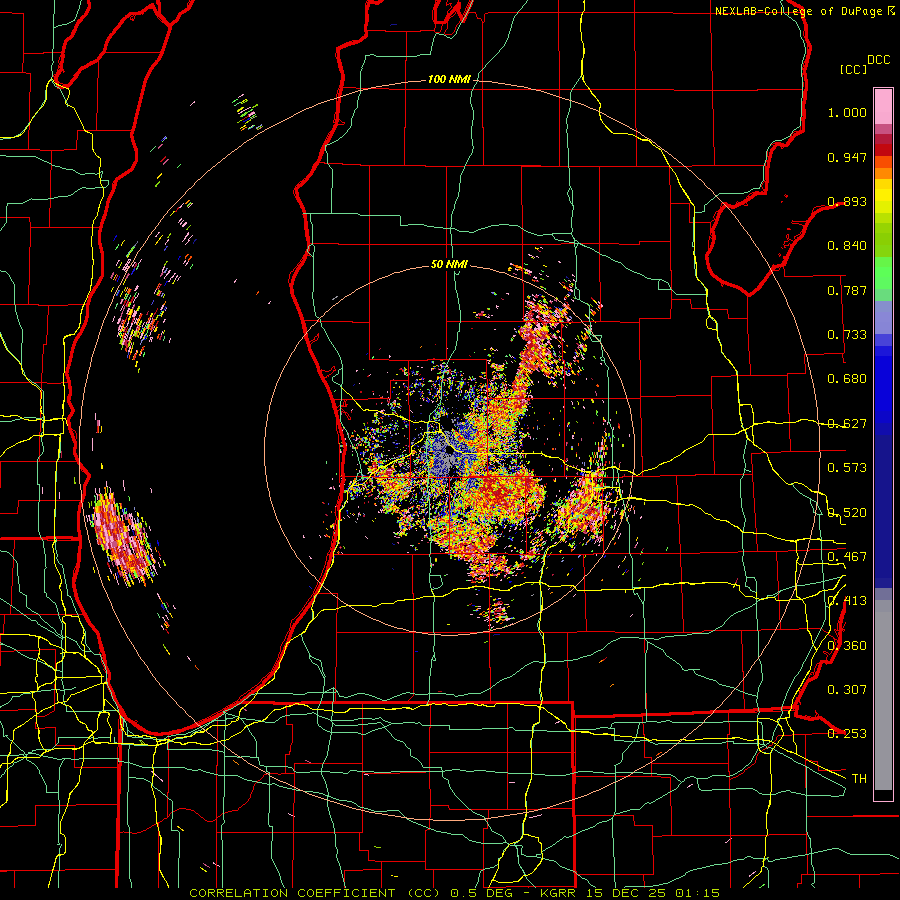The height and width of the screenshot is (900, 900).
Task: Click the [CC] label above the color bar
Action: 853,69
